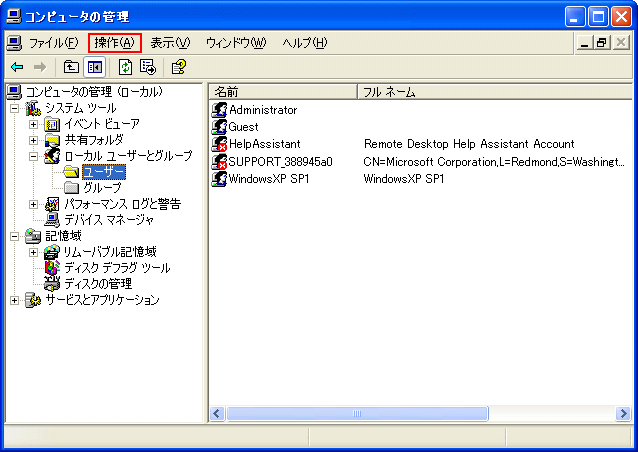Click the WindowsXP SP1 user icon
This screenshot has height=452, width=638.
[x=219, y=179]
